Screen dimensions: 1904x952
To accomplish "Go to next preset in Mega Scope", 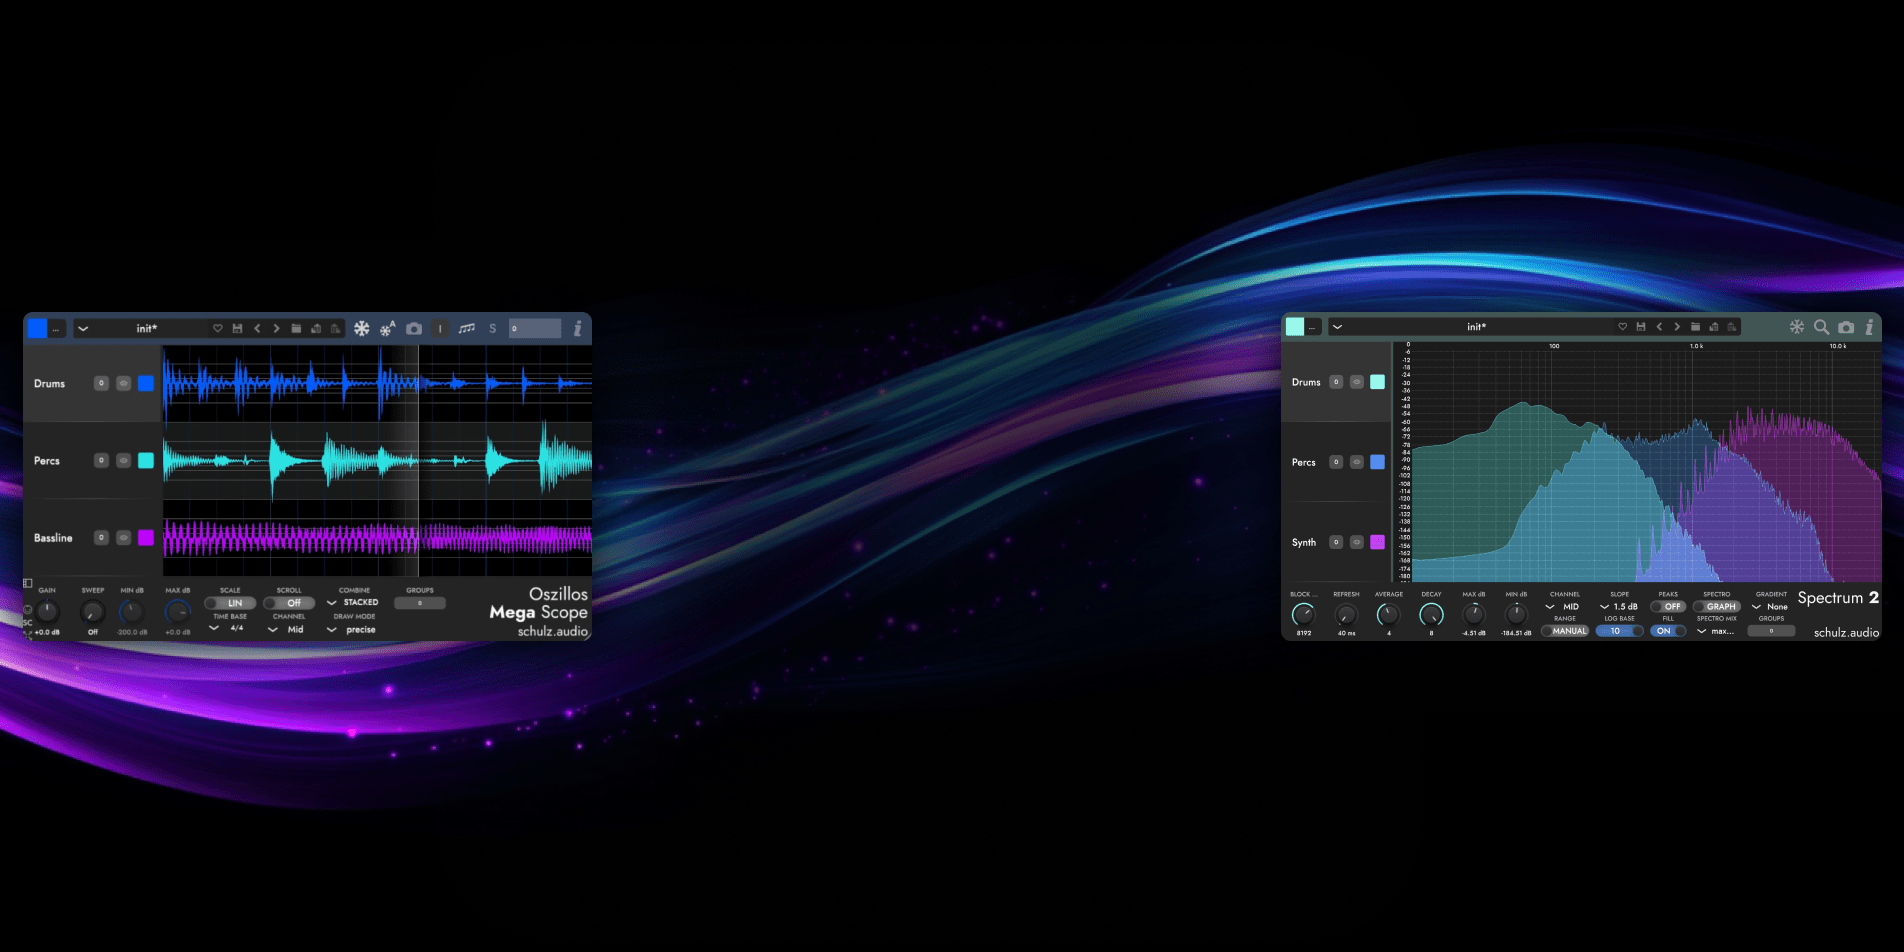I will [277, 328].
